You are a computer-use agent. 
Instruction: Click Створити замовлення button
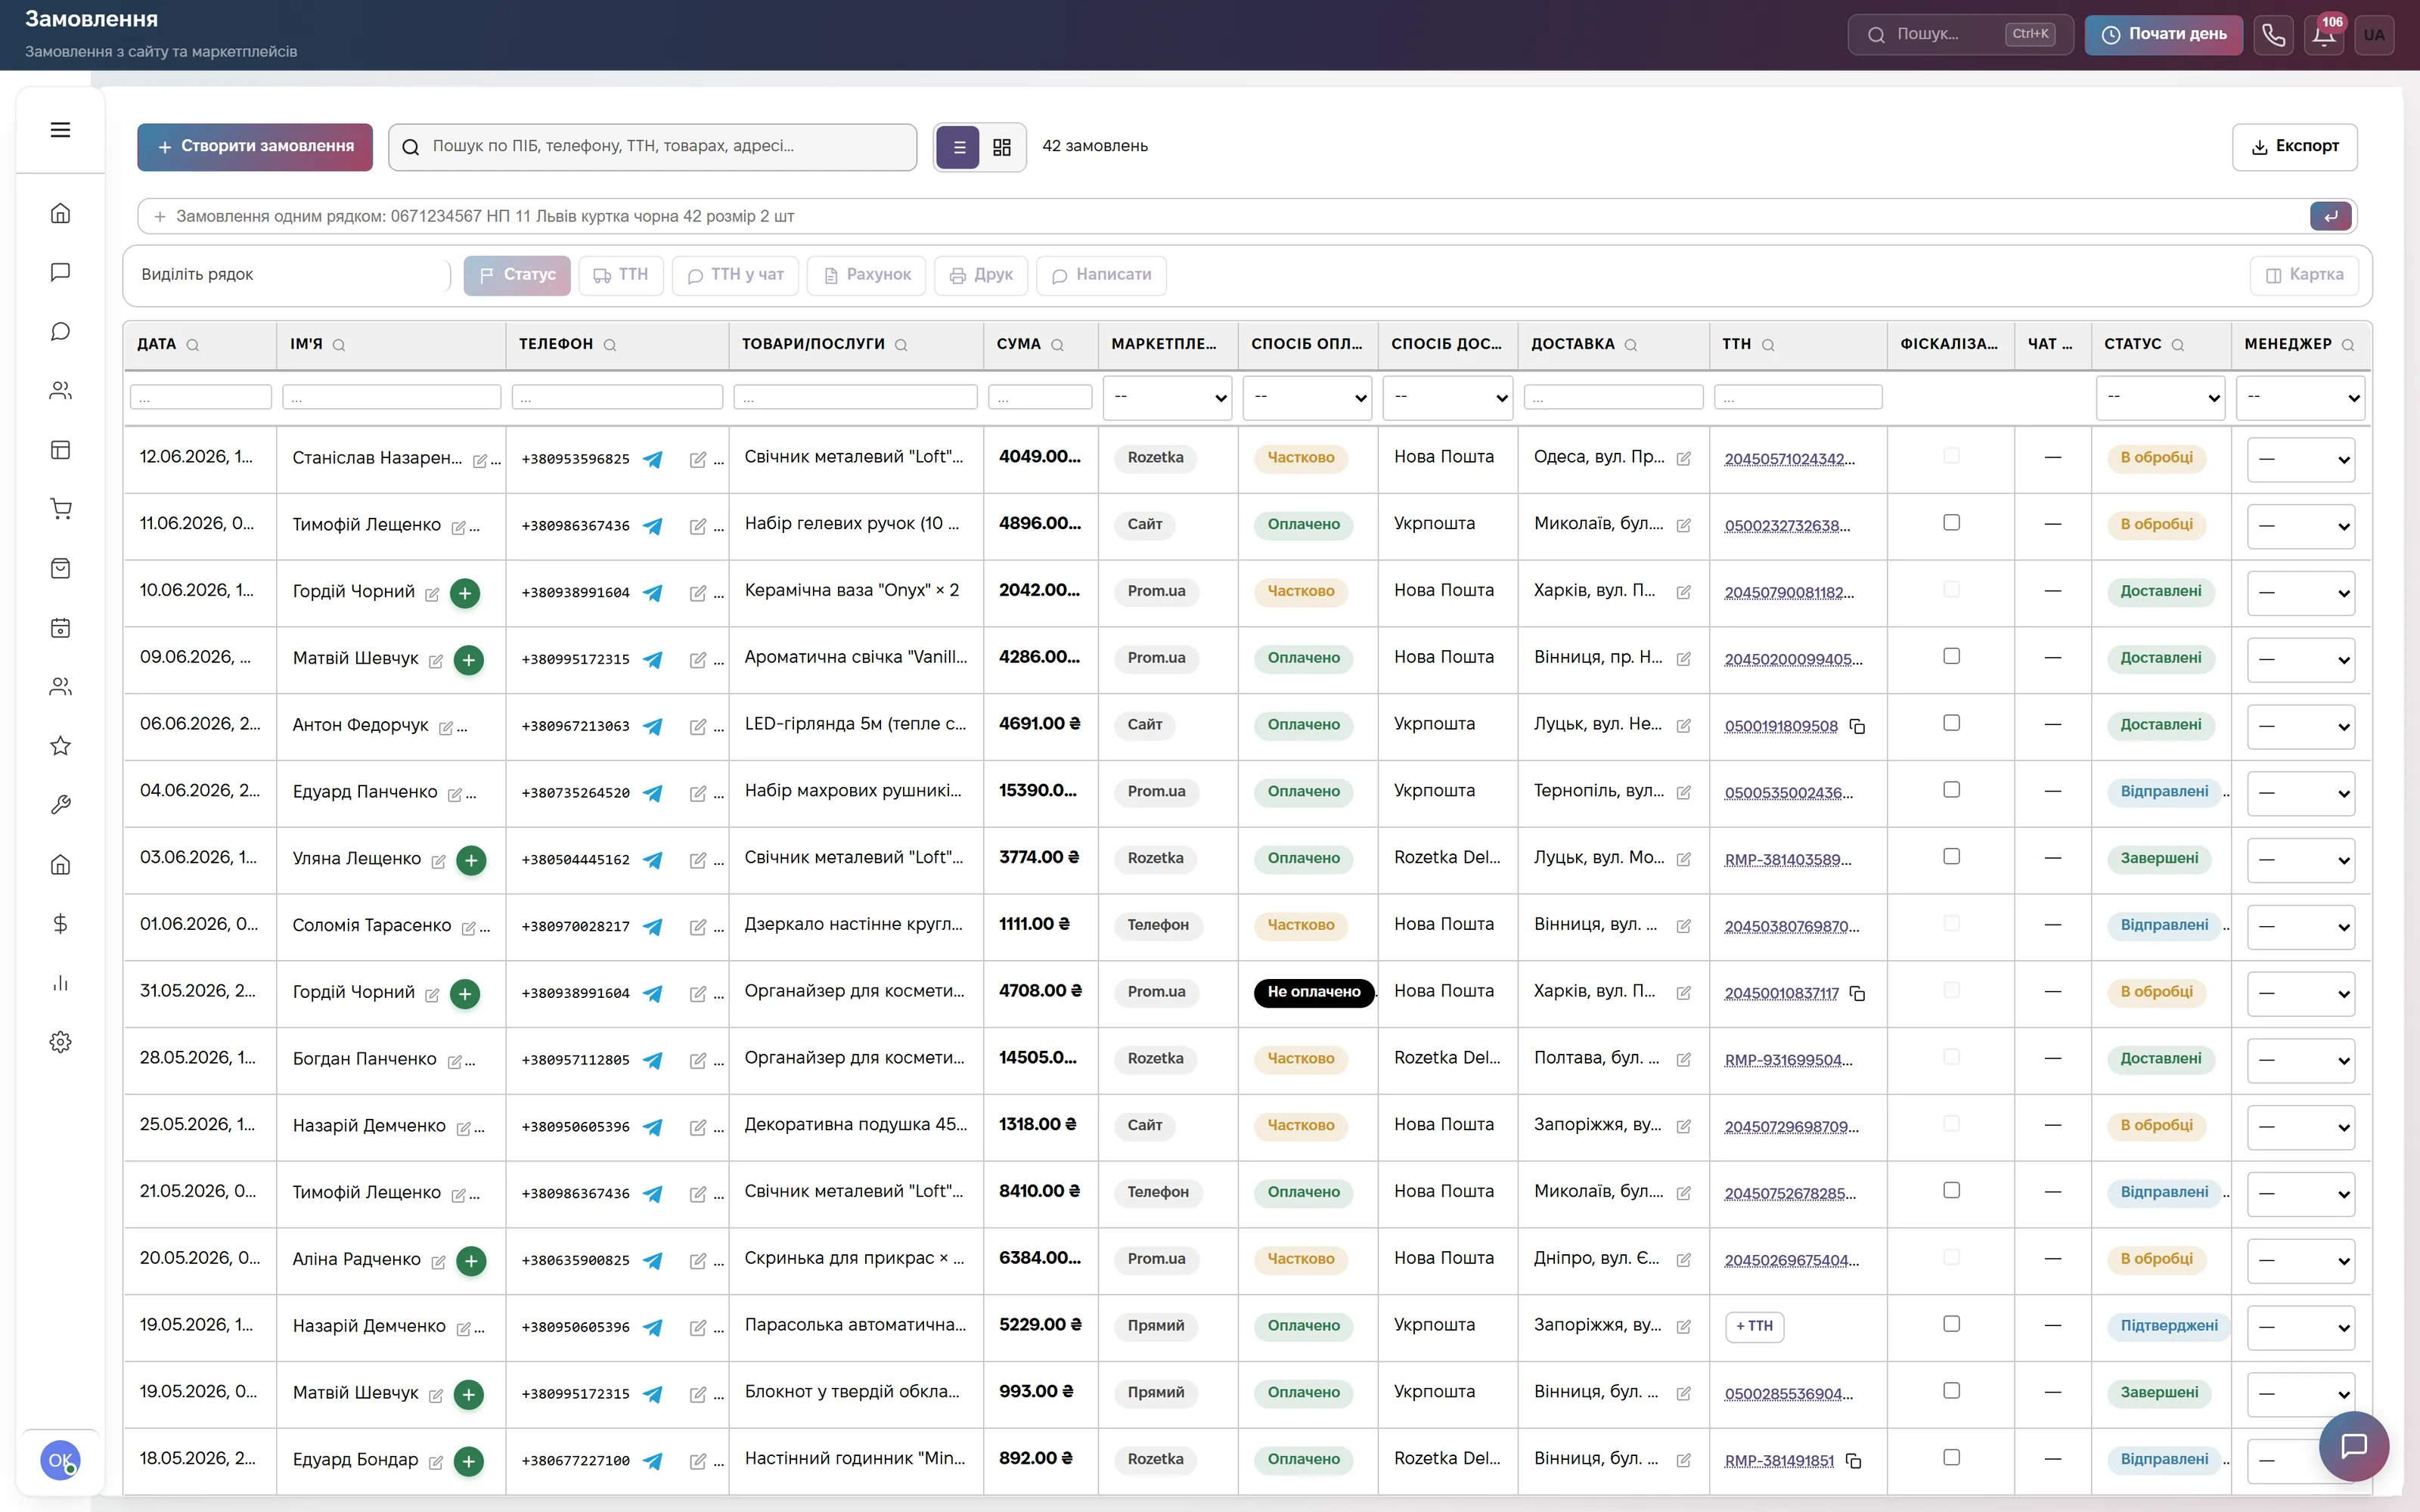255,147
